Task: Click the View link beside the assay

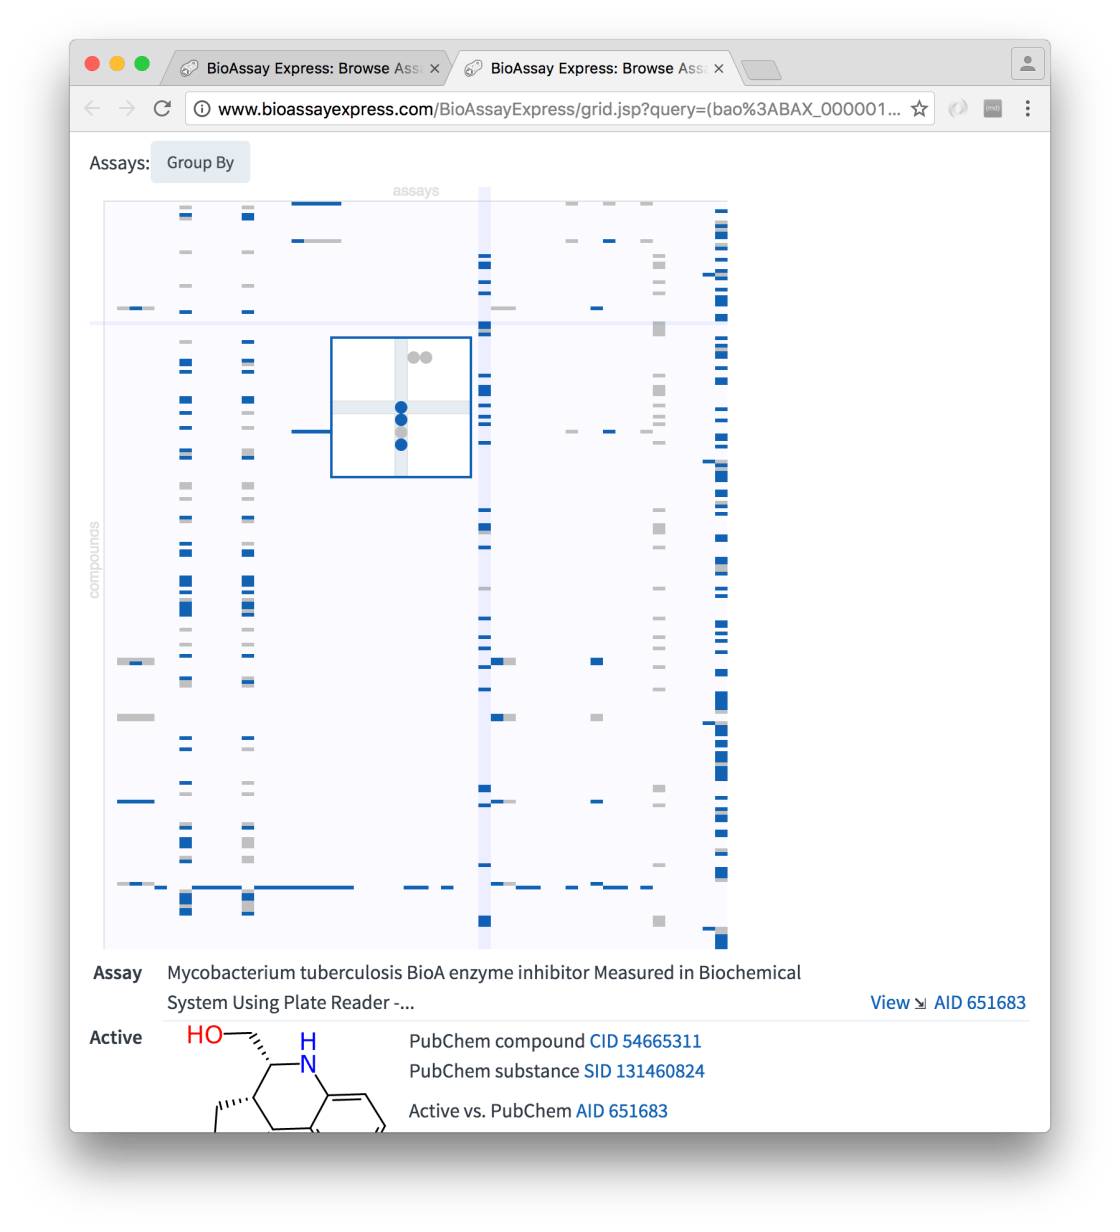Action: click(x=889, y=1002)
